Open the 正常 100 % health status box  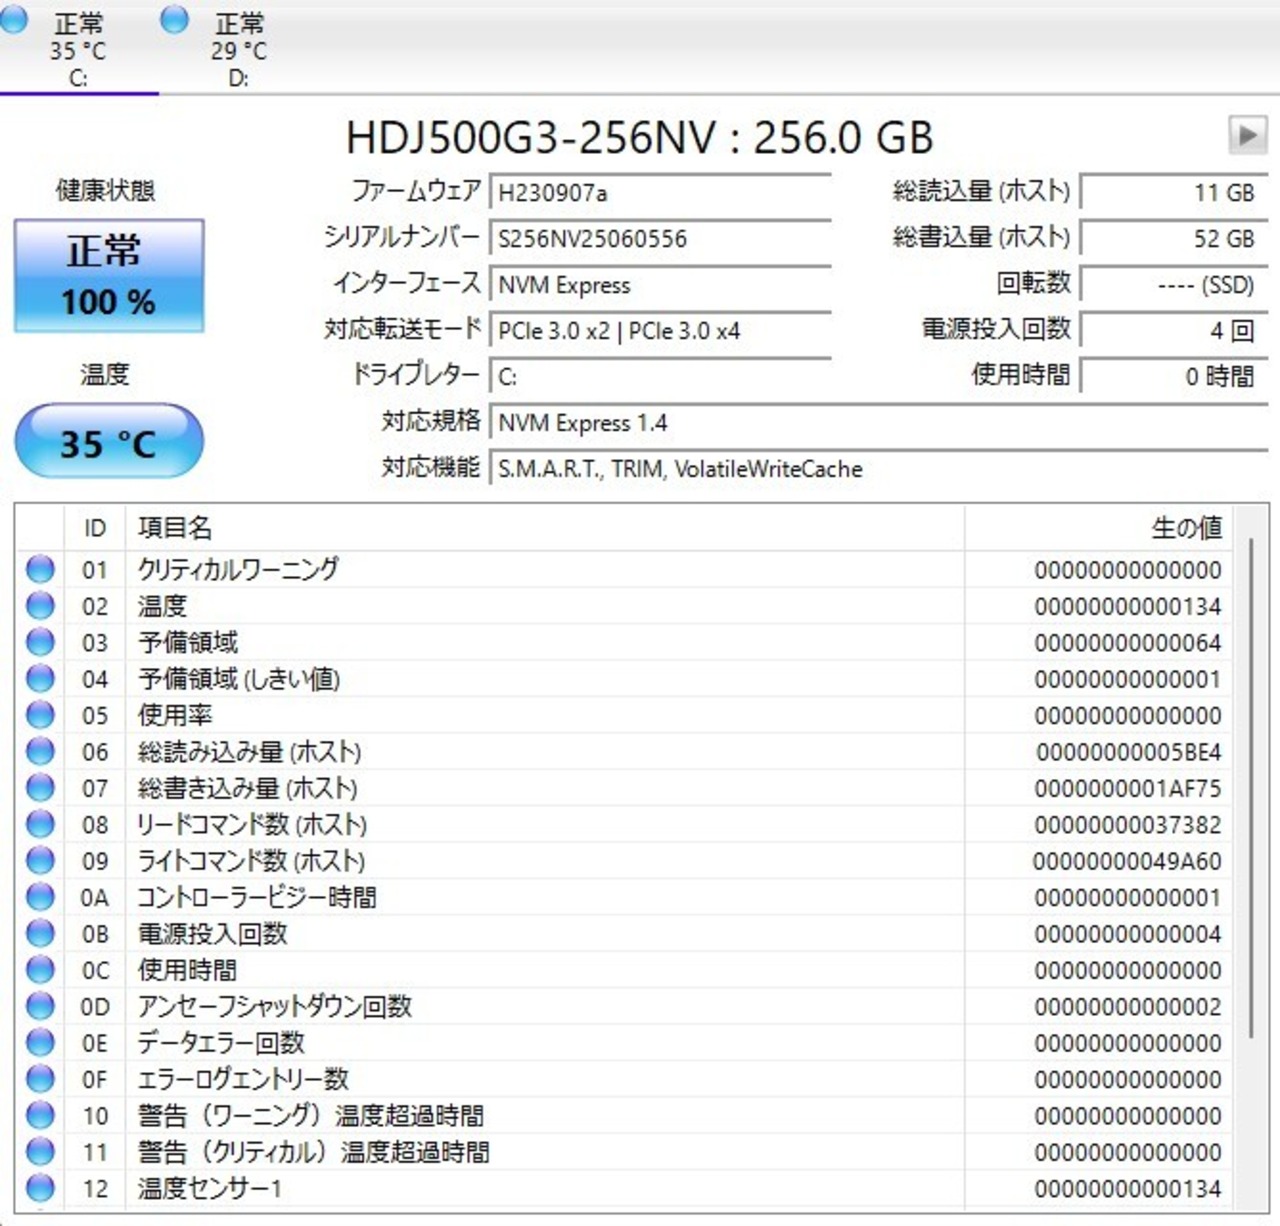(109, 276)
